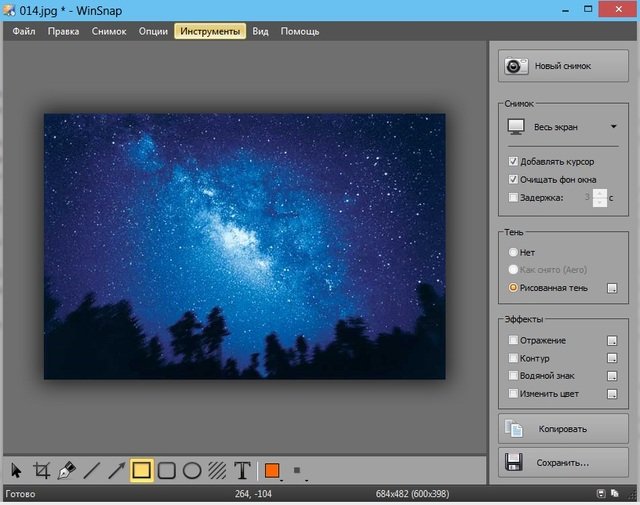
Task: Enable the 'Отражение' effect checkbox
Action: pyautogui.click(x=514, y=340)
